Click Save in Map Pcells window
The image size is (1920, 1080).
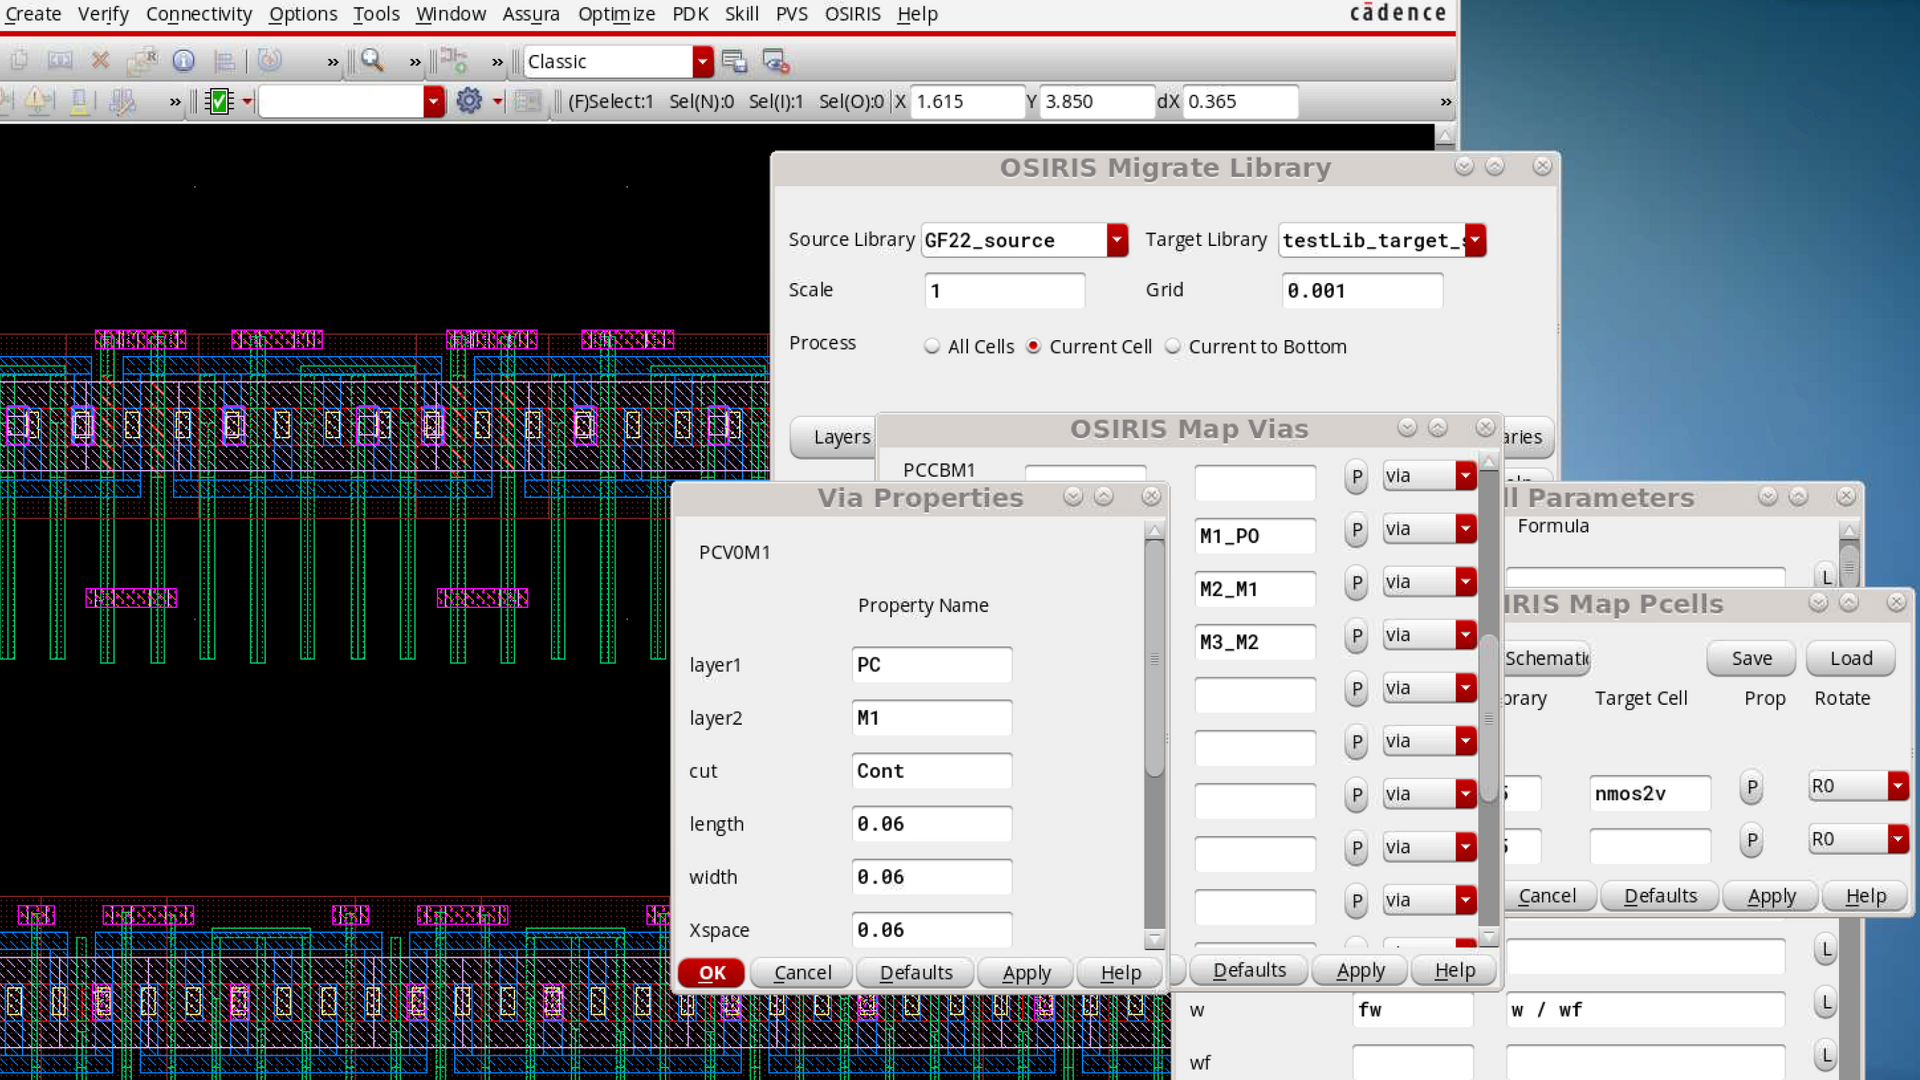1751,659
